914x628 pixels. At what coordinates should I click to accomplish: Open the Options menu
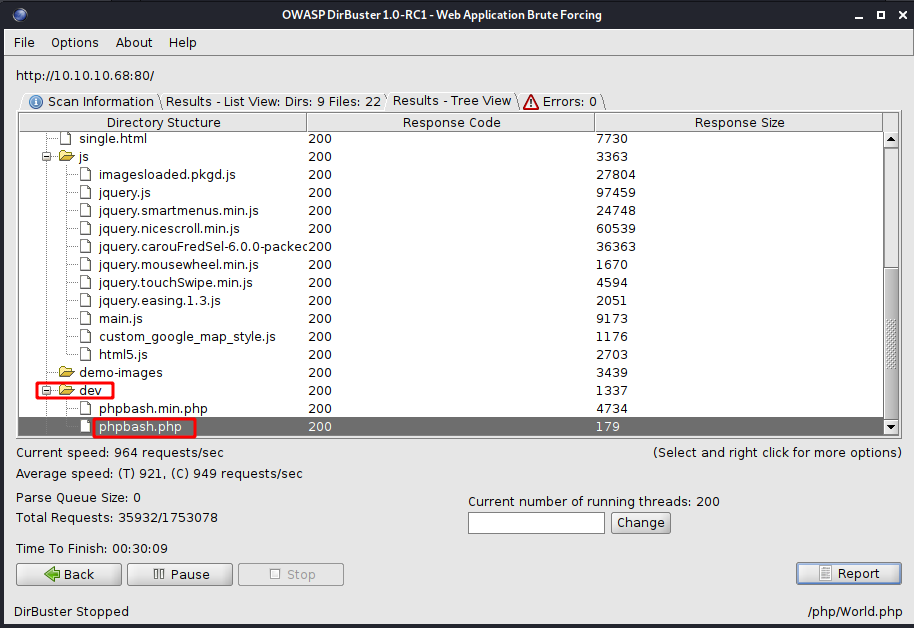point(75,43)
